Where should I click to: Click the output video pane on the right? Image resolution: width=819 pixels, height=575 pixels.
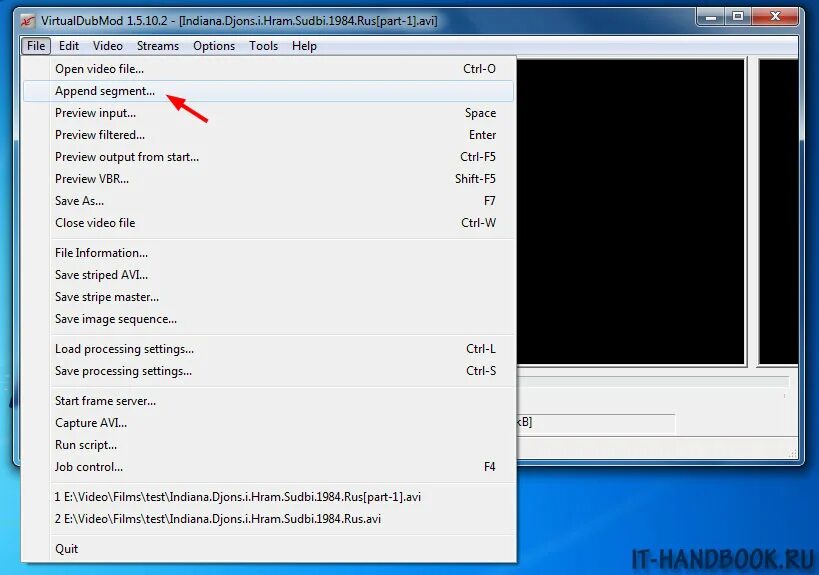click(x=778, y=212)
